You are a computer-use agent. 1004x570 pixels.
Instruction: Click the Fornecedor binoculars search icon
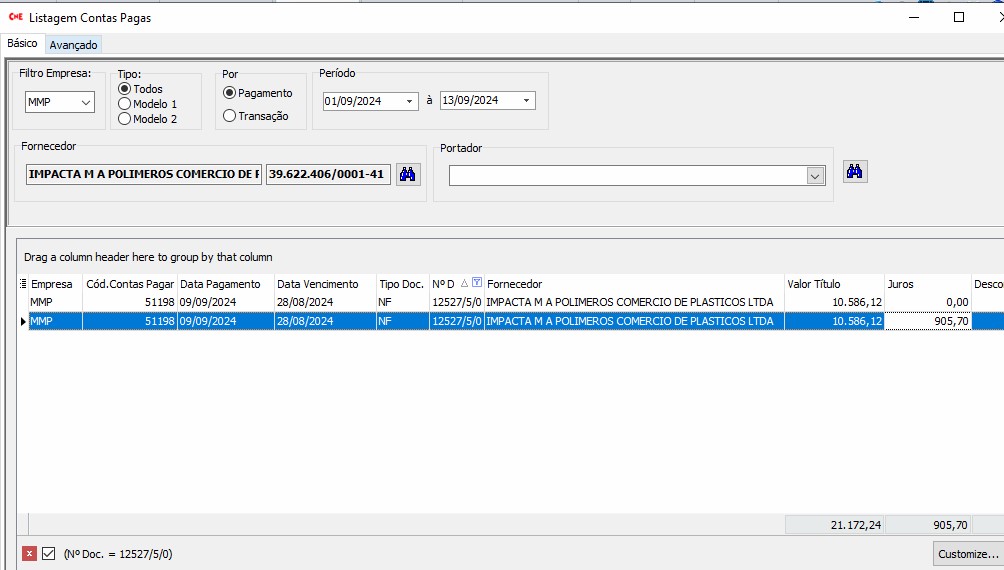point(408,174)
